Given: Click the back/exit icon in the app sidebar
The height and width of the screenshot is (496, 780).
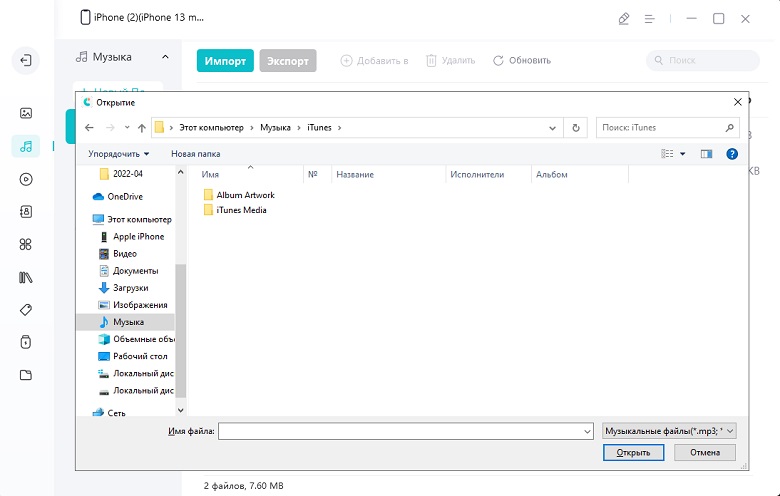Looking at the screenshot, I should tap(25, 60).
